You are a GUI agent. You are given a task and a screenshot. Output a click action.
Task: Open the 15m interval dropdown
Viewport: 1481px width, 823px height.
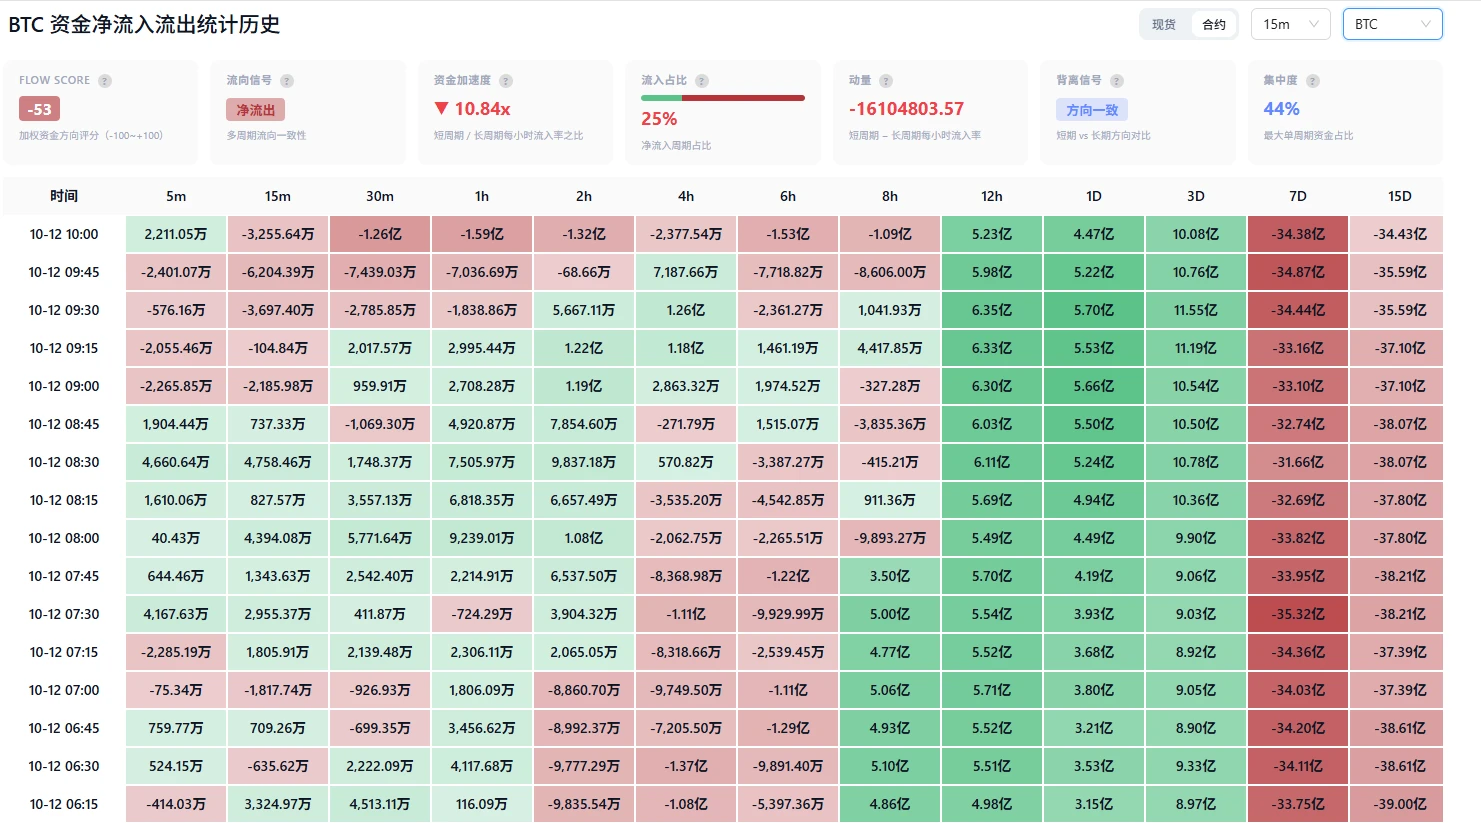point(1290,24)
